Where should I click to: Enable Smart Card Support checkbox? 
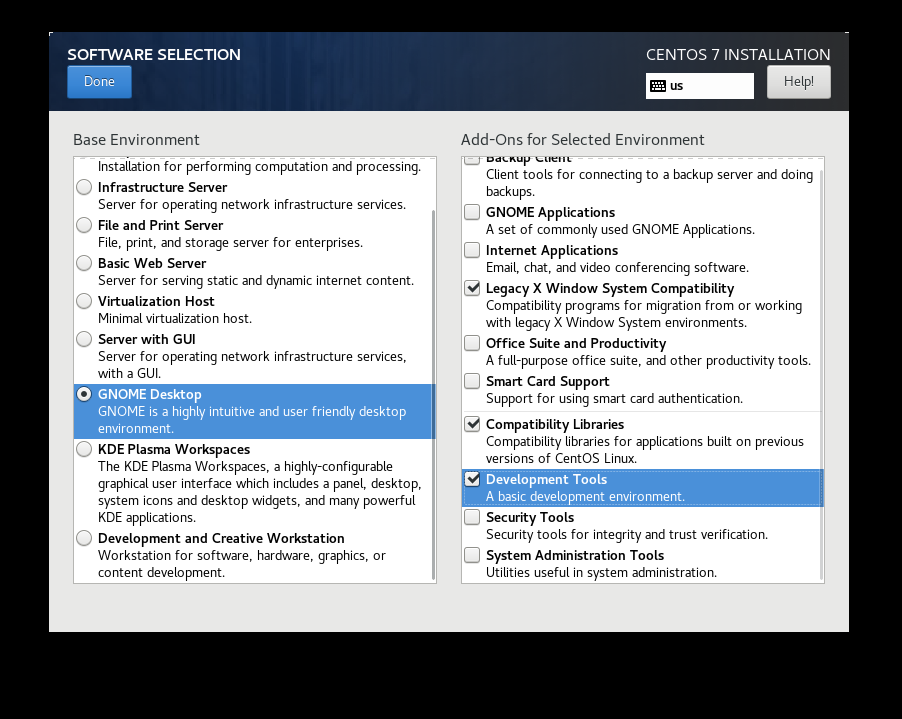click(x=472, y=381)
